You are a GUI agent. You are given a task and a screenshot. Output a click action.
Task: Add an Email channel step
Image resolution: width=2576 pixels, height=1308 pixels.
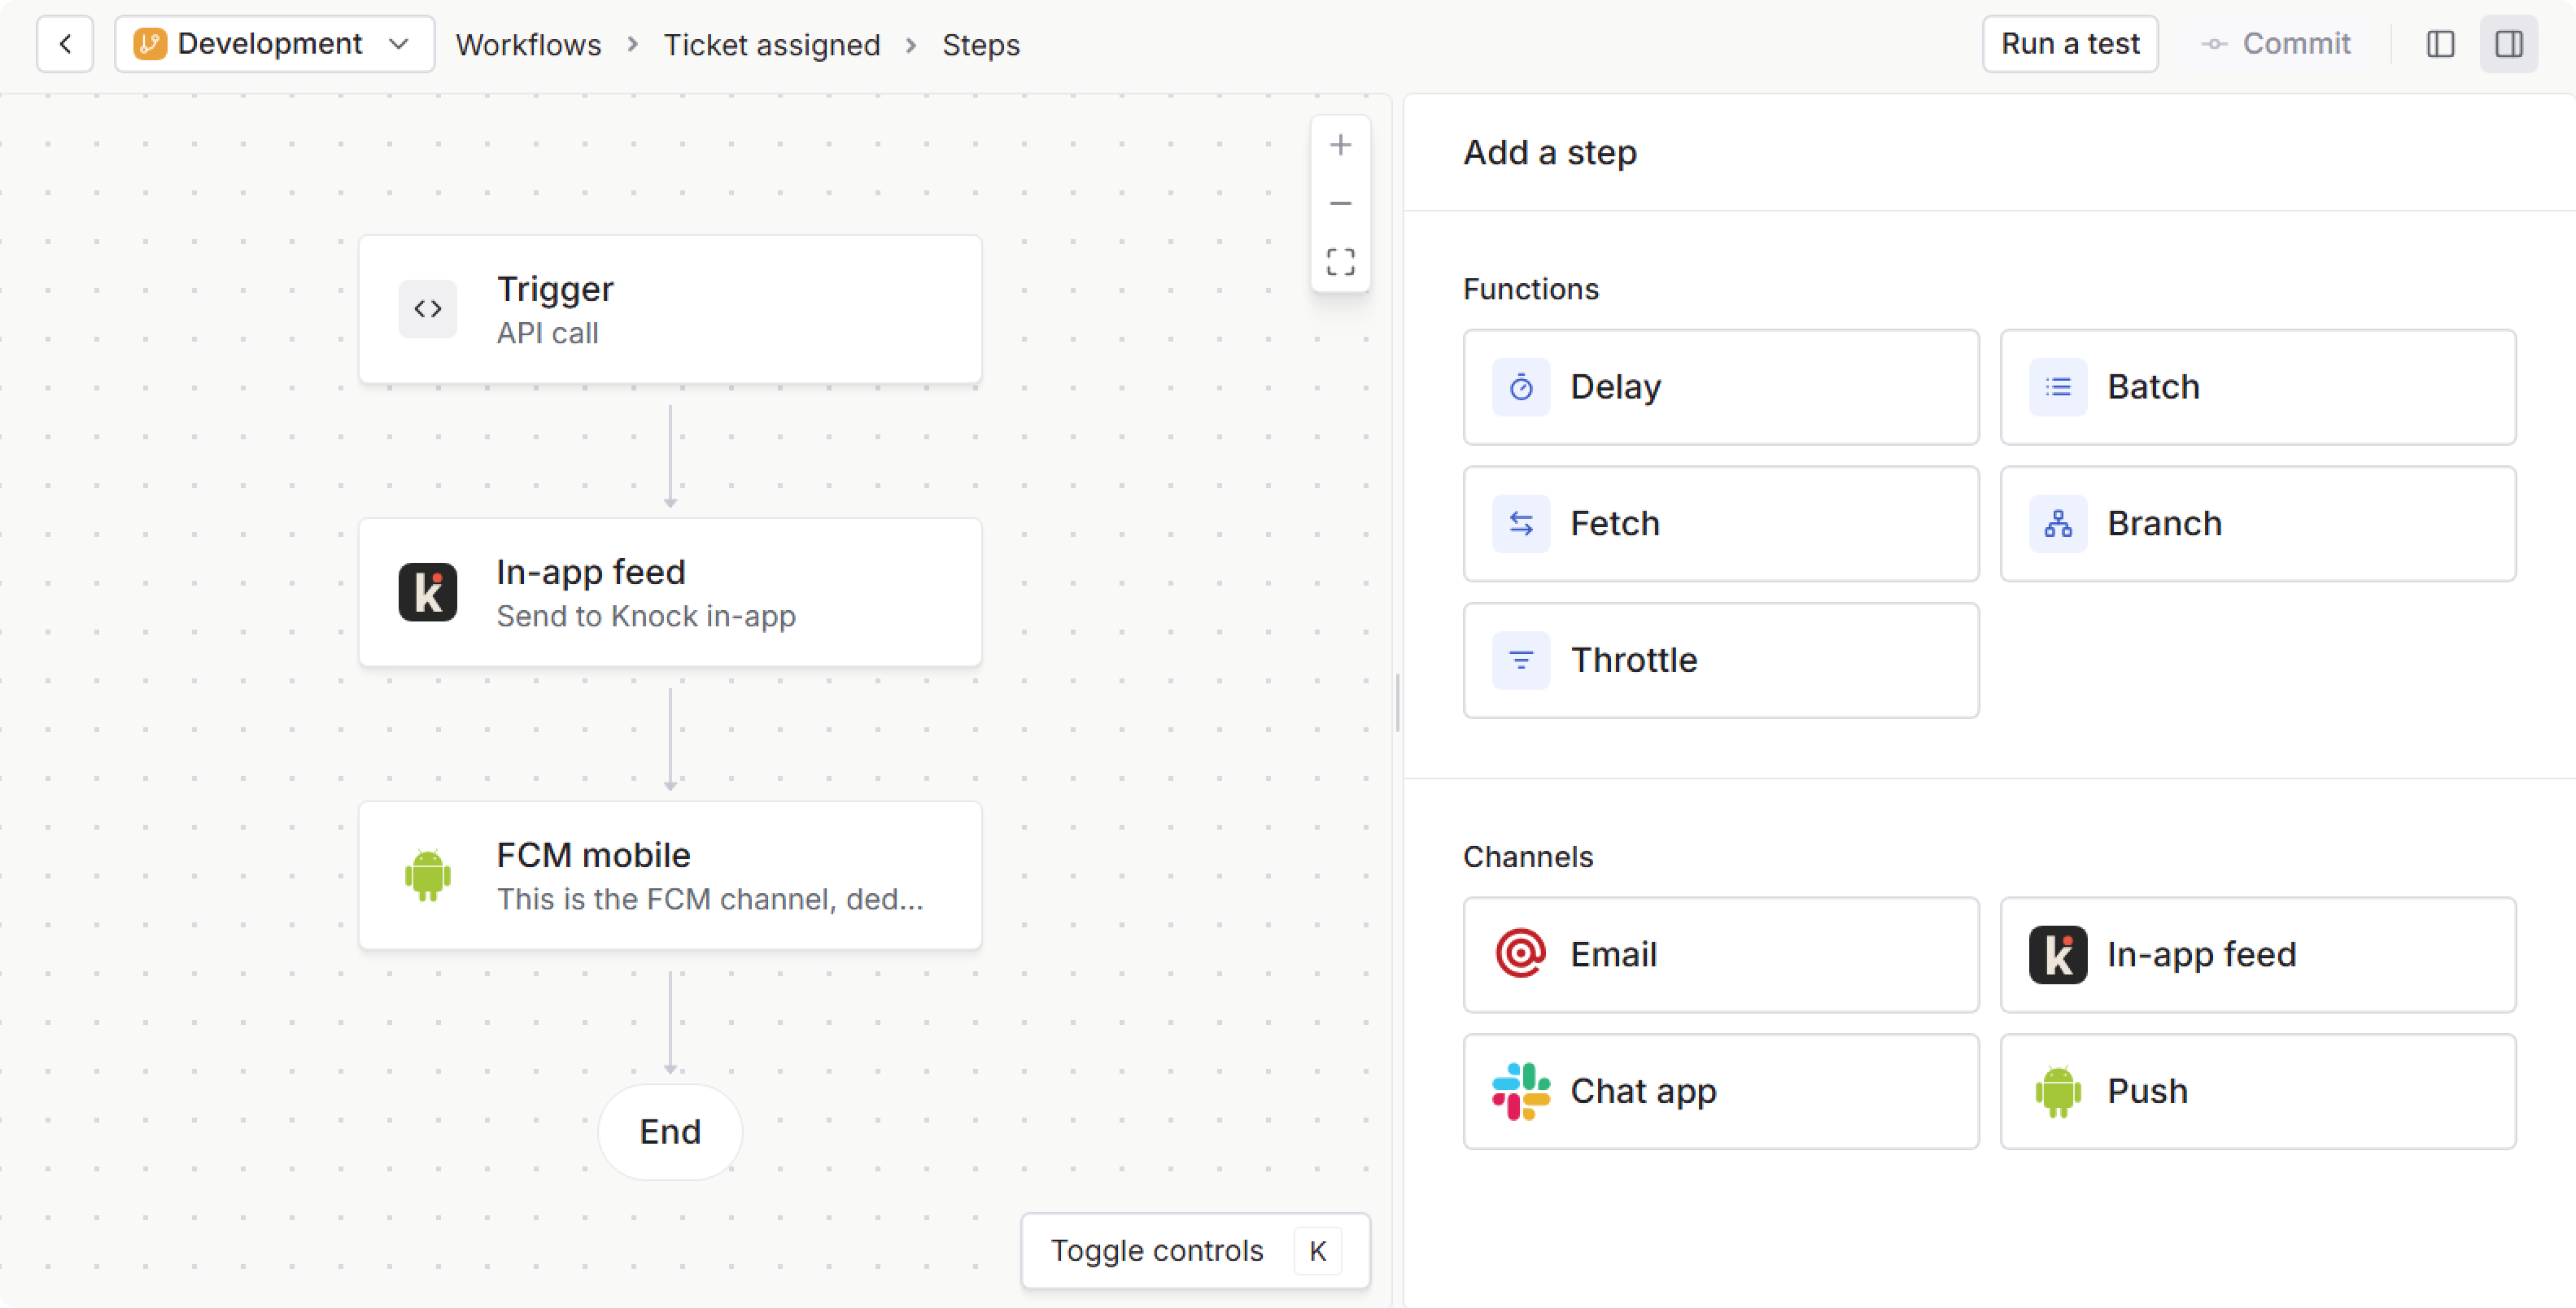[x=1720, y=955]
